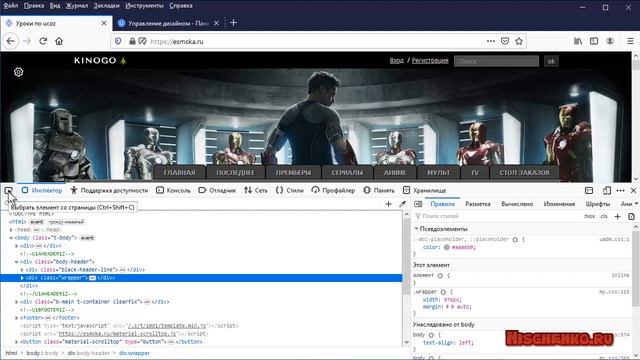Open the Хранилище tab
Viewport: 640px width, 360px height.
[424, 191]
